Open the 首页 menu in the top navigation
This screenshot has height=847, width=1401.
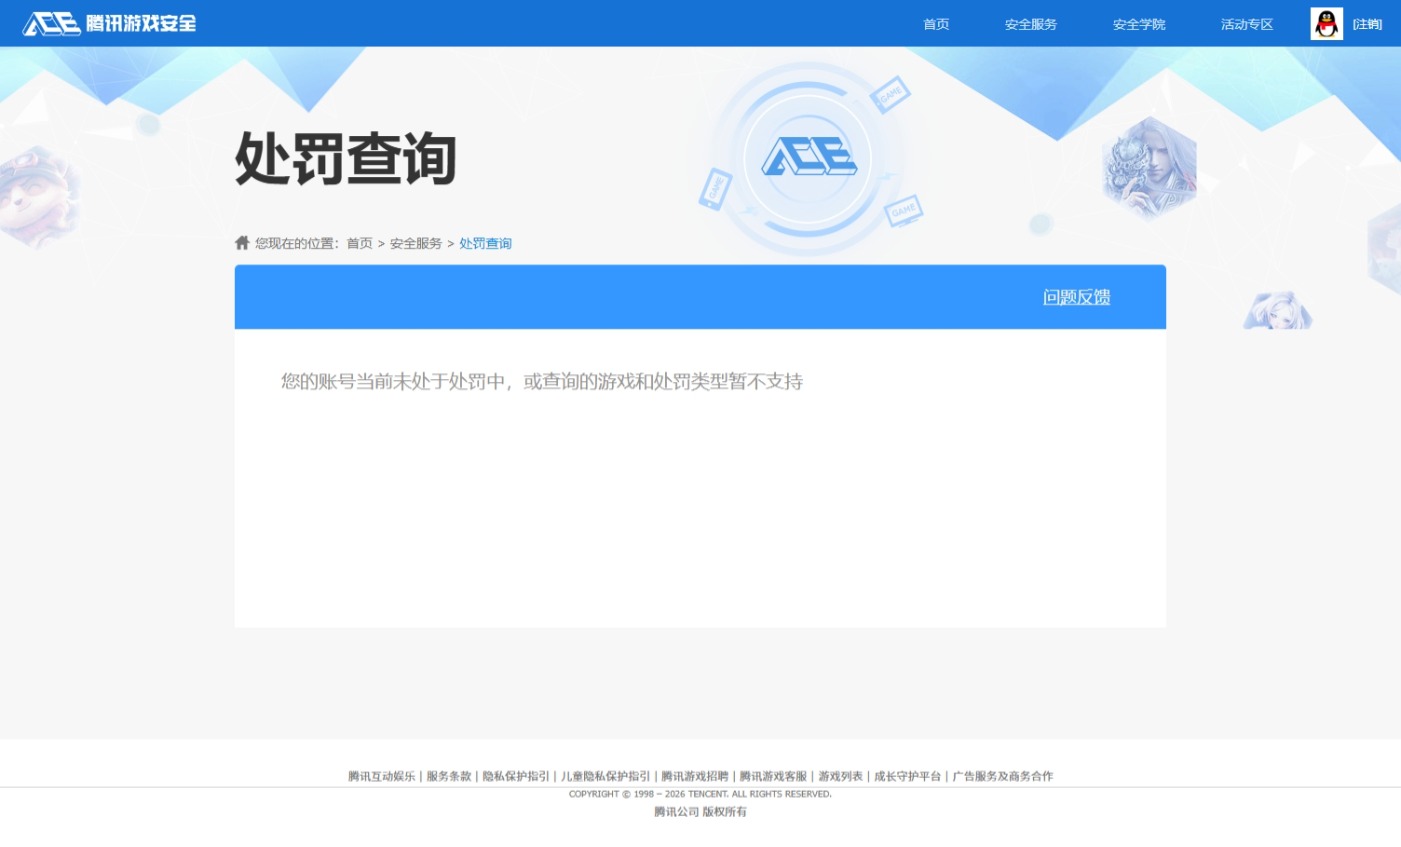click(935, 23)
